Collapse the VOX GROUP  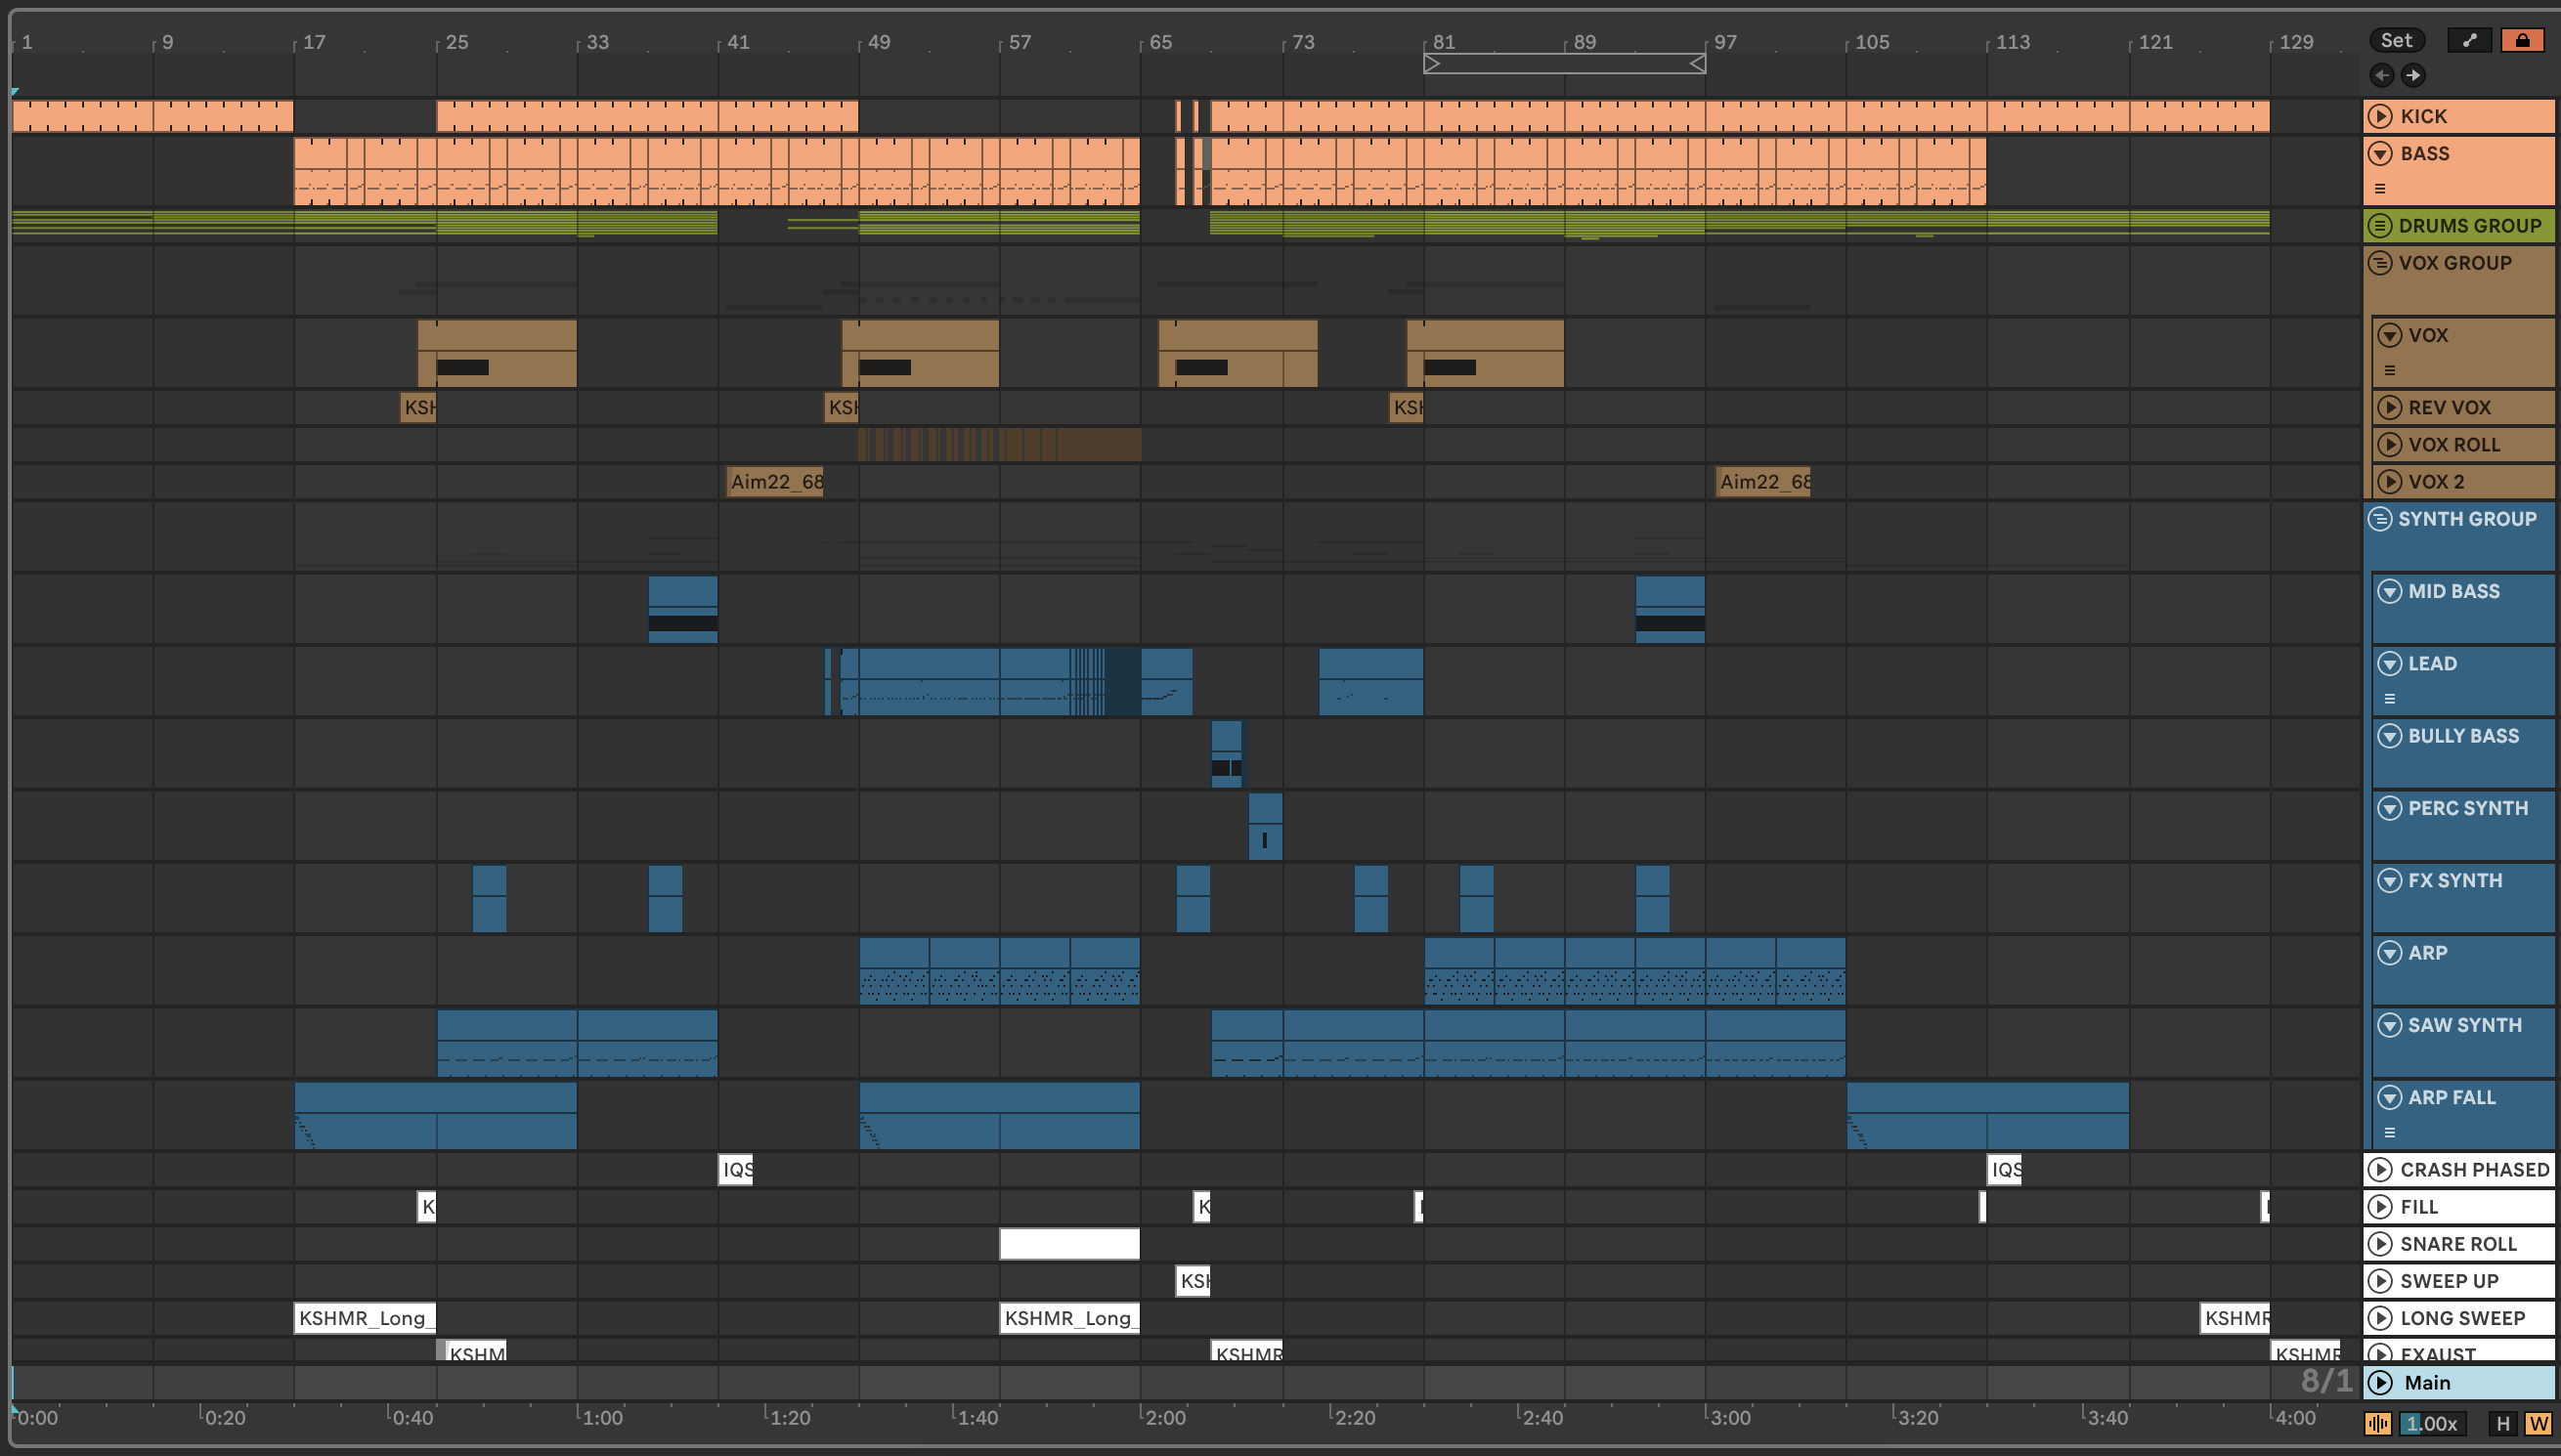(2380, 262)
